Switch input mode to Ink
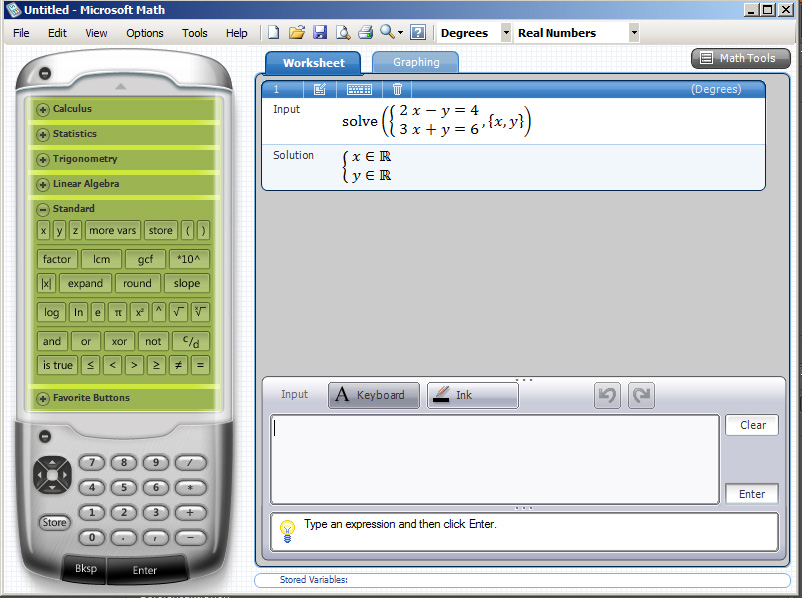 coord(473,395)
